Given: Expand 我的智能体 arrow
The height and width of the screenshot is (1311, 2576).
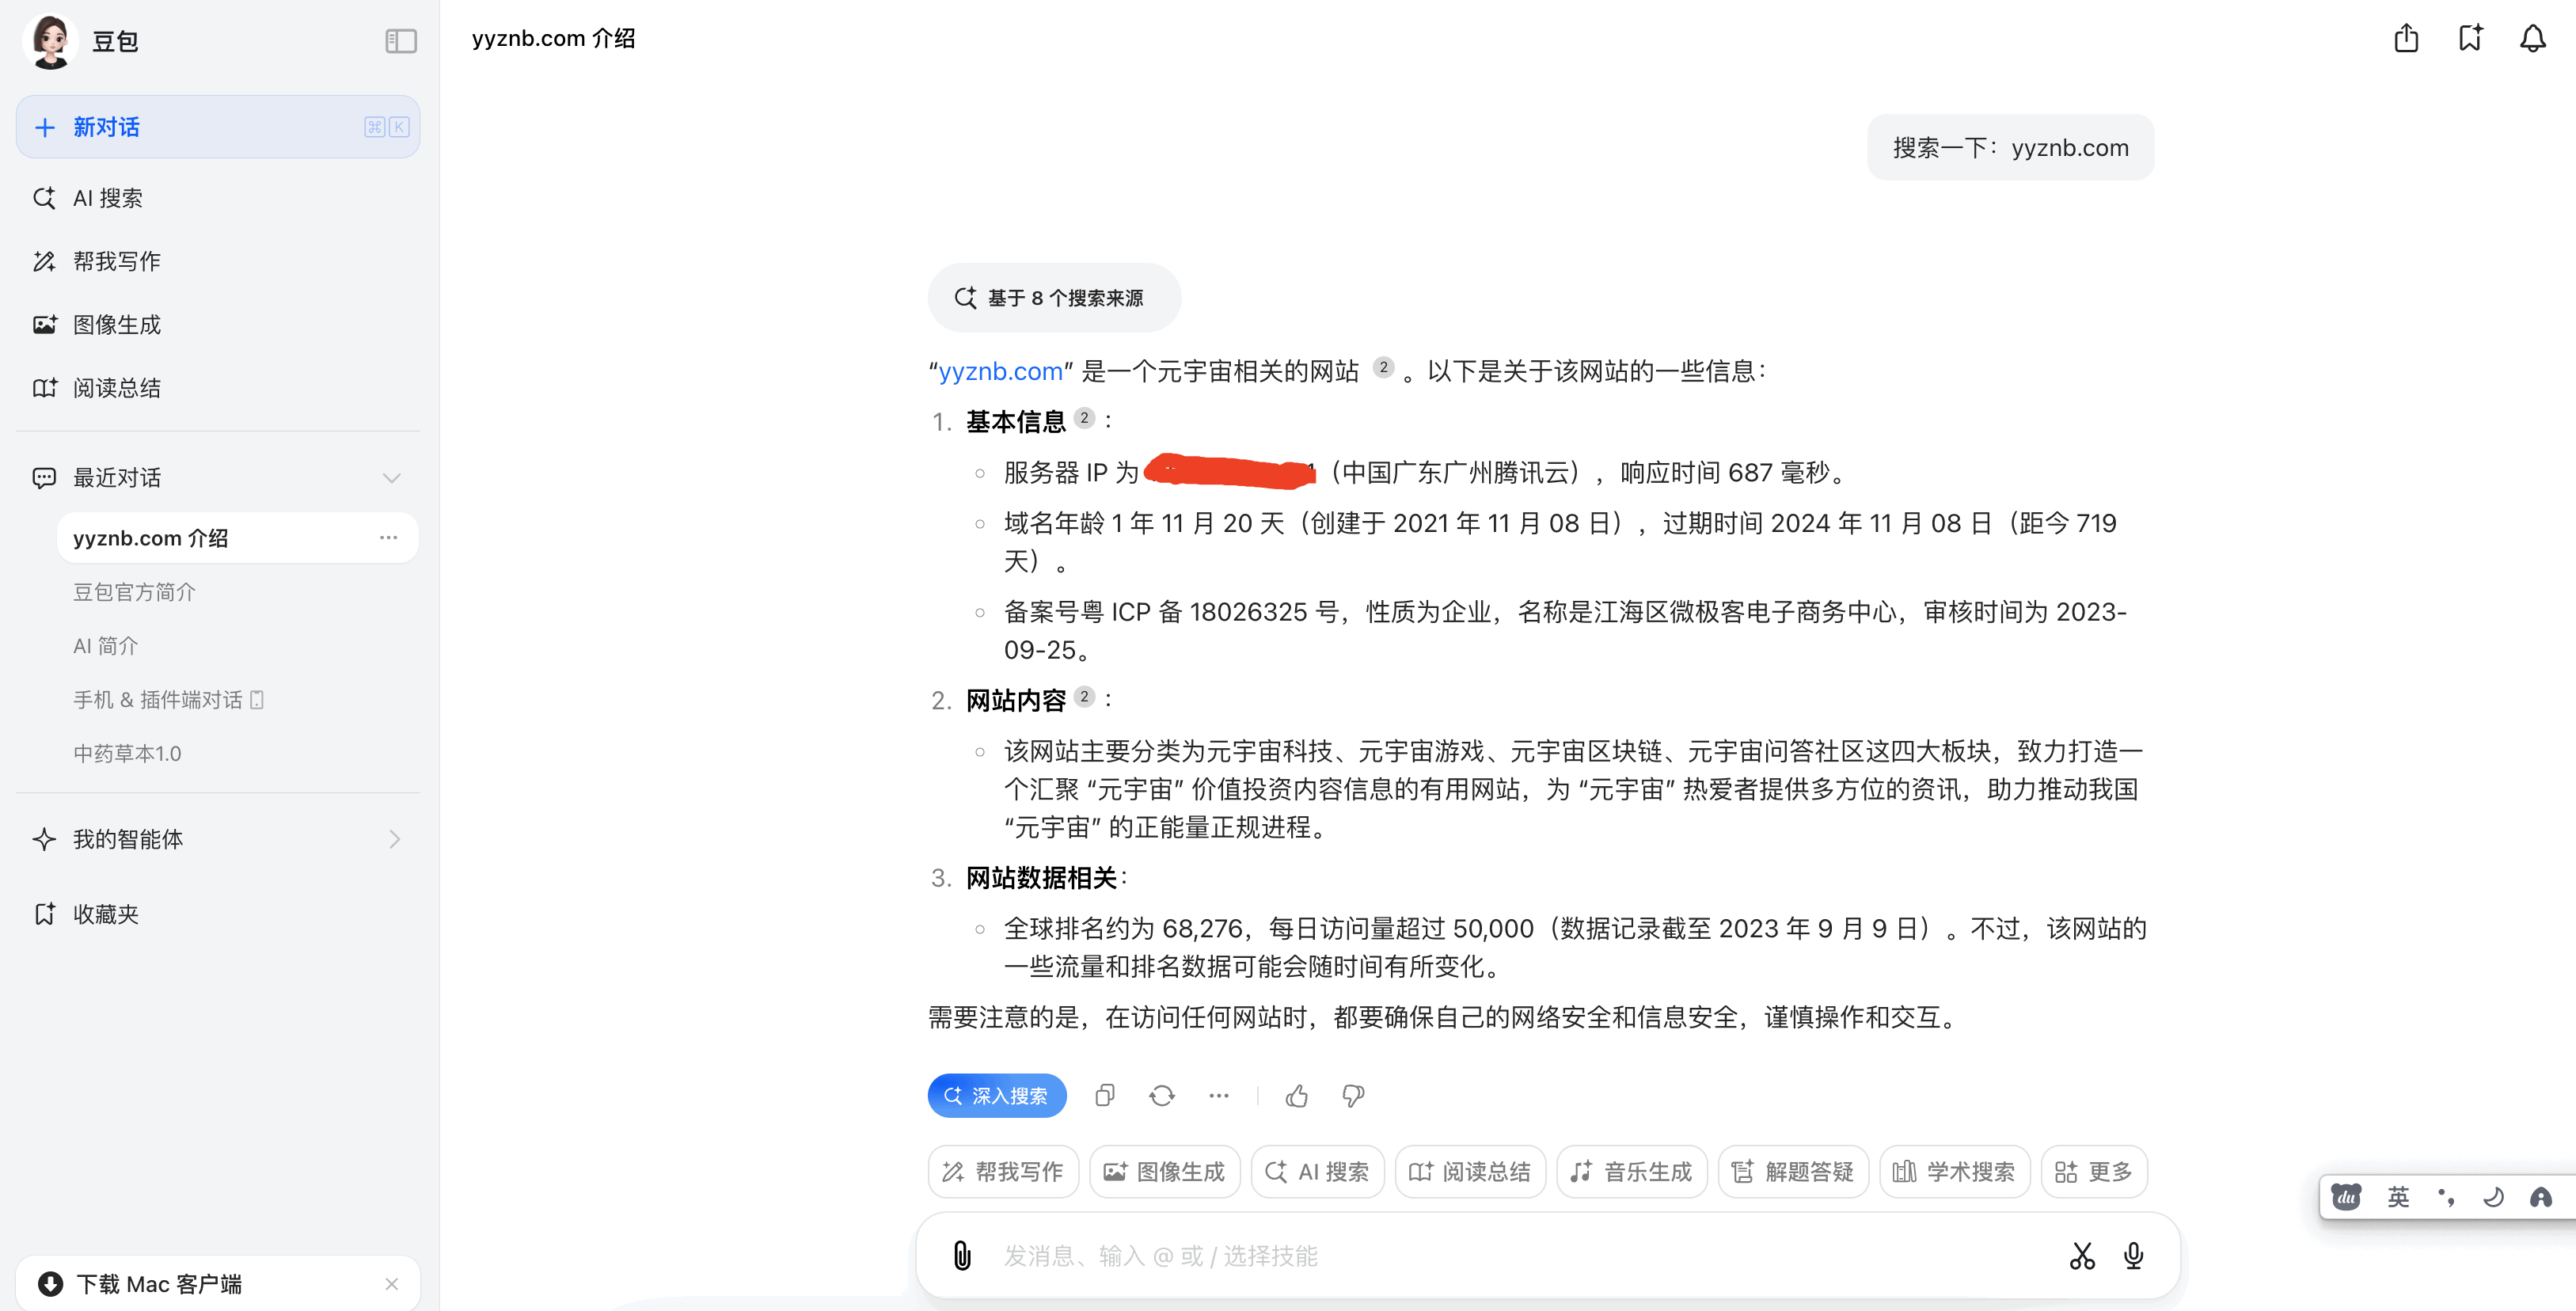Looking at the screenshot, I should [394, 839].
